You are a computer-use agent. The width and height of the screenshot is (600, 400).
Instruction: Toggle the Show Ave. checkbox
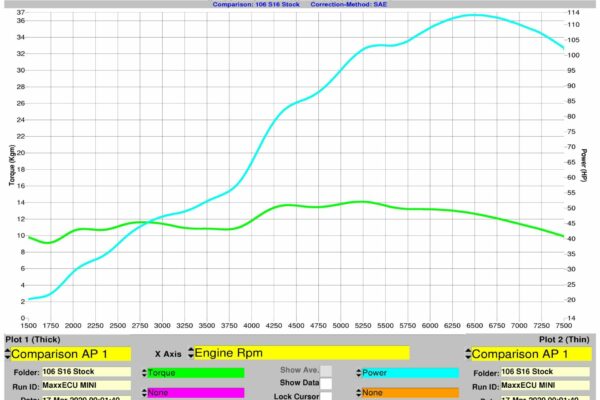pos(326,371)
